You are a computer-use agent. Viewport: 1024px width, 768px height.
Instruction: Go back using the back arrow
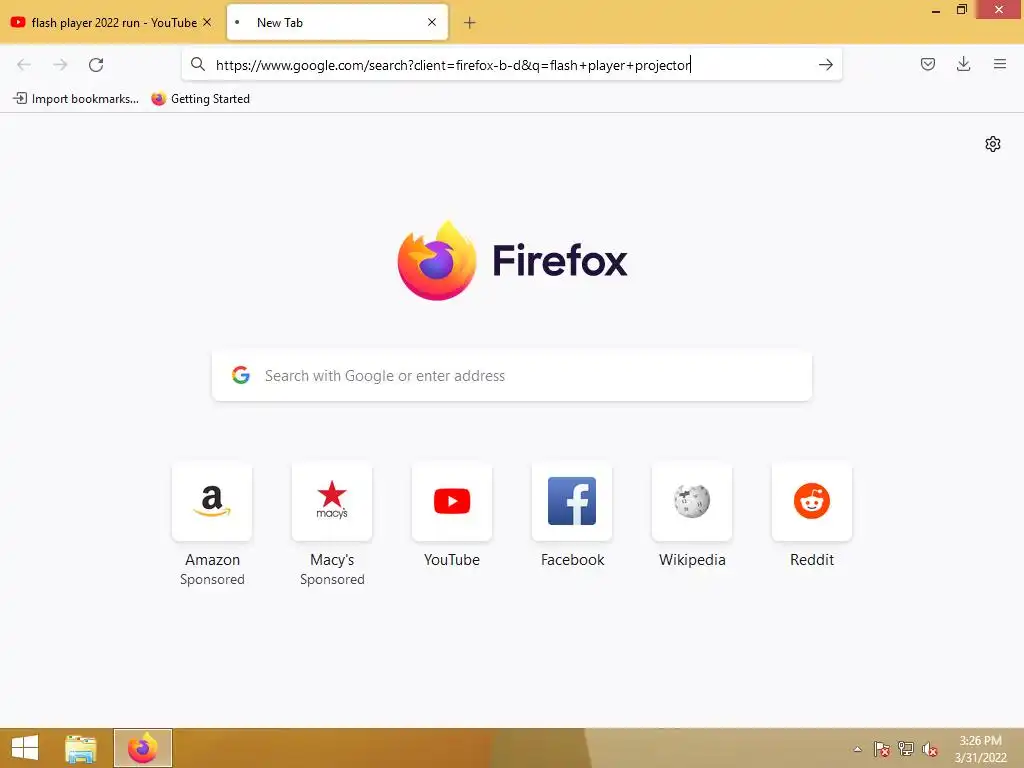[24, 65]
